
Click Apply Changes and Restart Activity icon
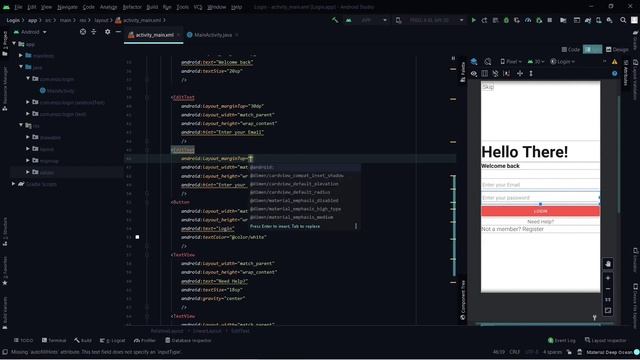tap(484, 20)
